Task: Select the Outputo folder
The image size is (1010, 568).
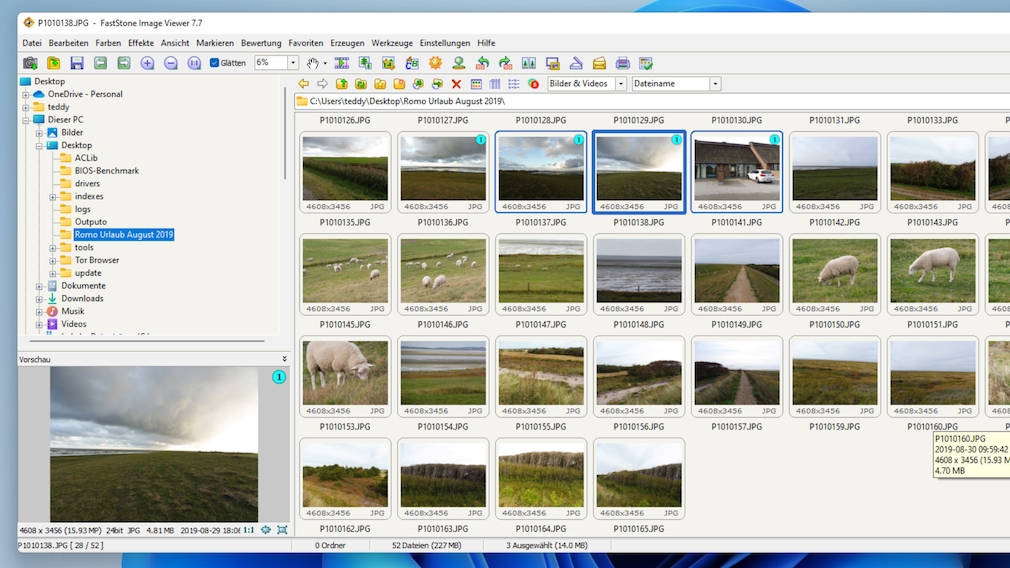Action: tap(91, 222)
